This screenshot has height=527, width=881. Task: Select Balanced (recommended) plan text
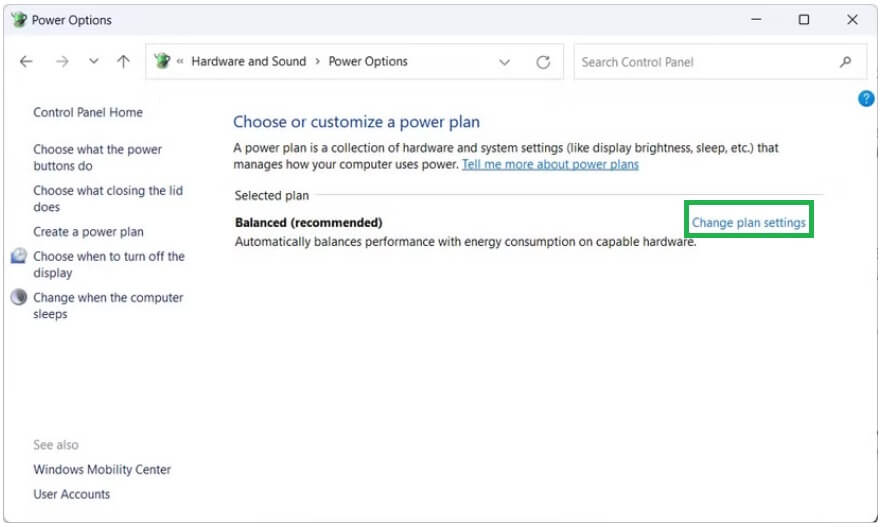point(308,222)
